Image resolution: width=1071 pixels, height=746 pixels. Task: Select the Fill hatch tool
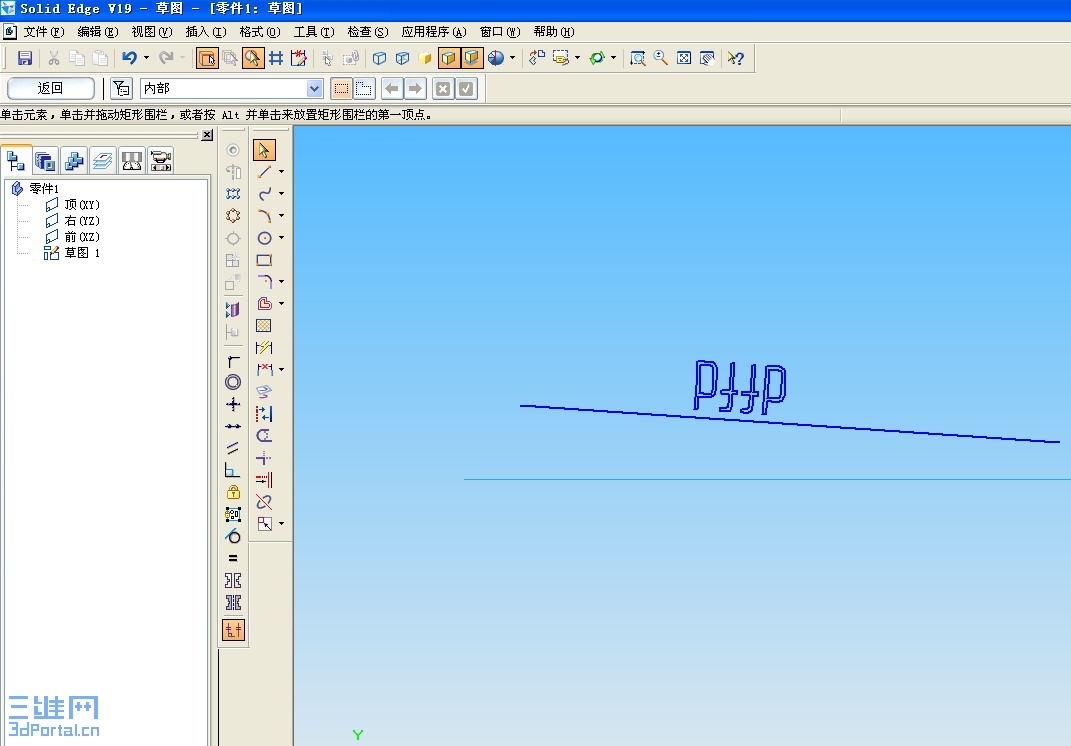(x=264, y=326)
